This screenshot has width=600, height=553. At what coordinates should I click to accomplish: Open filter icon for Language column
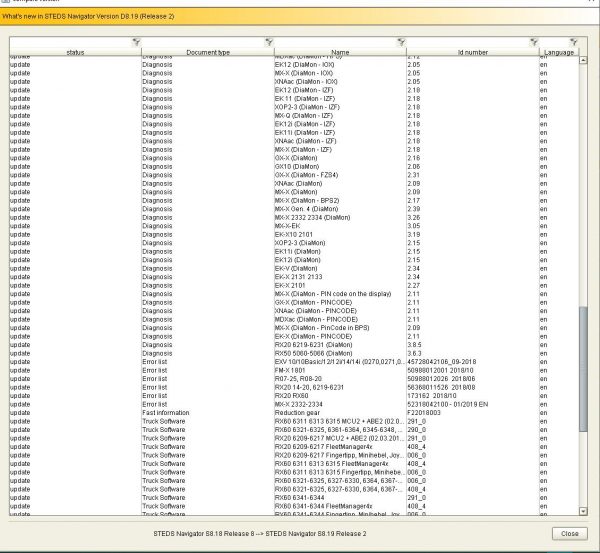point(573,42)
